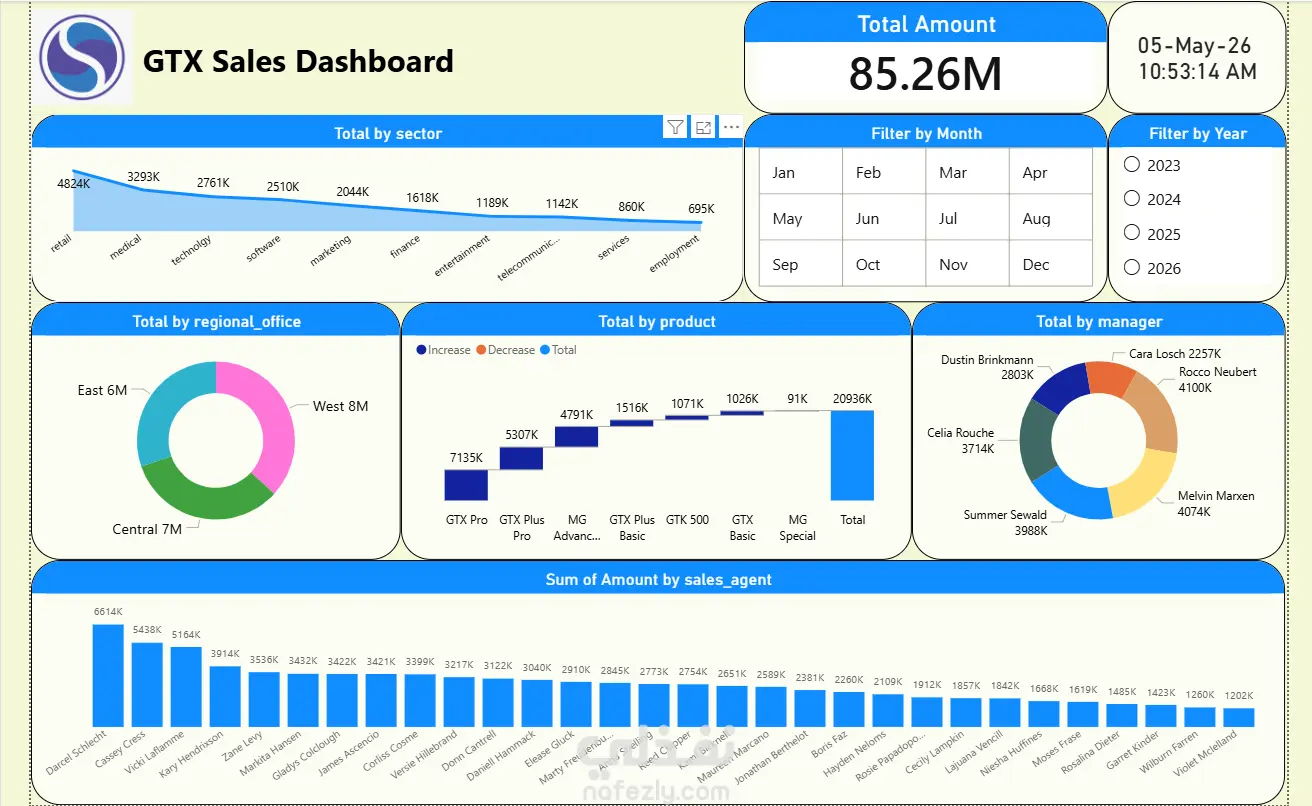Open focus mode icon on sector chart
Image resolution: width=1312 pixels, height=806 pixels.
[704, 127]
